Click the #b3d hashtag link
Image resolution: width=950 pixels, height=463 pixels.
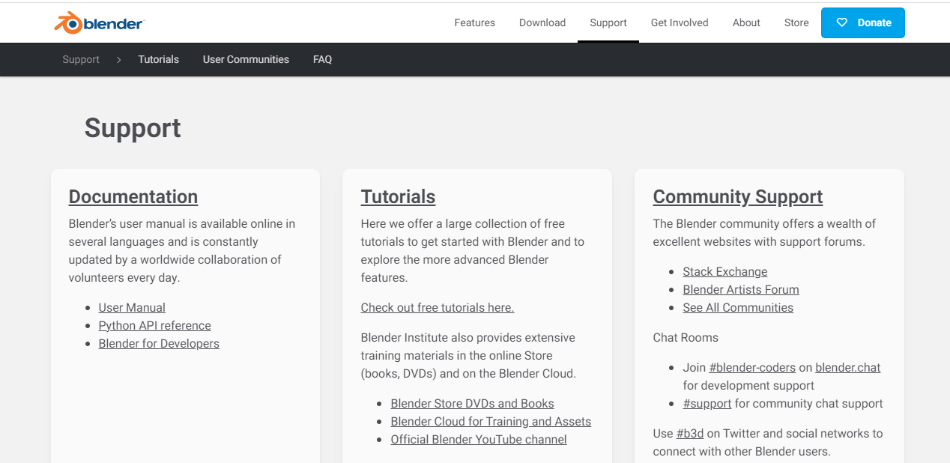click(689, 434)
